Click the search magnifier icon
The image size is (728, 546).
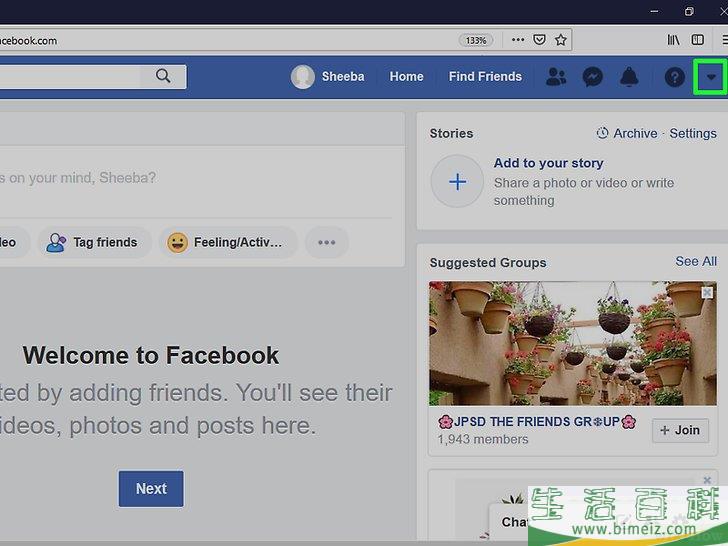163,76
